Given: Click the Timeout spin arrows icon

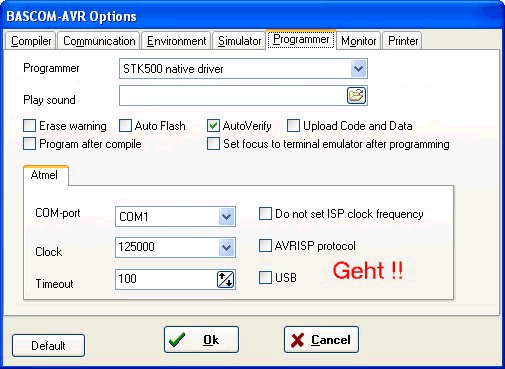Looking at the screenshot, I should [x=226, y=279].
